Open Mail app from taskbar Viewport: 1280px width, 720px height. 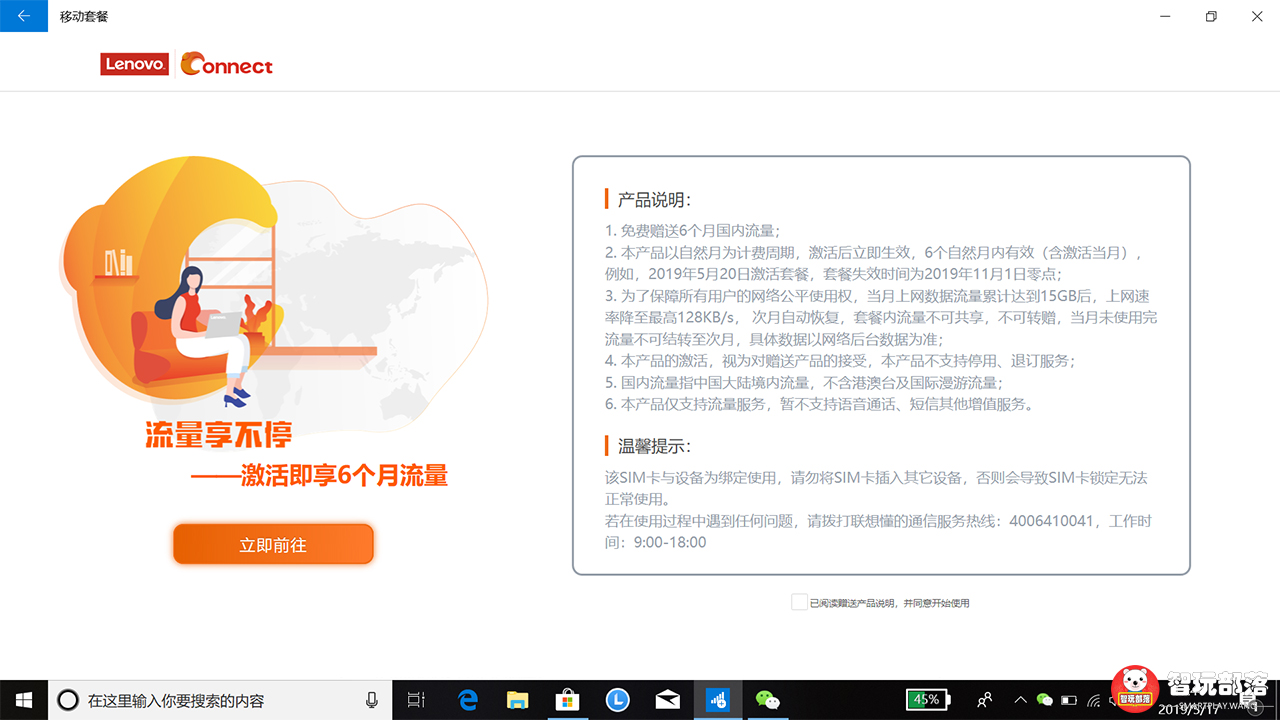(667, 700)
